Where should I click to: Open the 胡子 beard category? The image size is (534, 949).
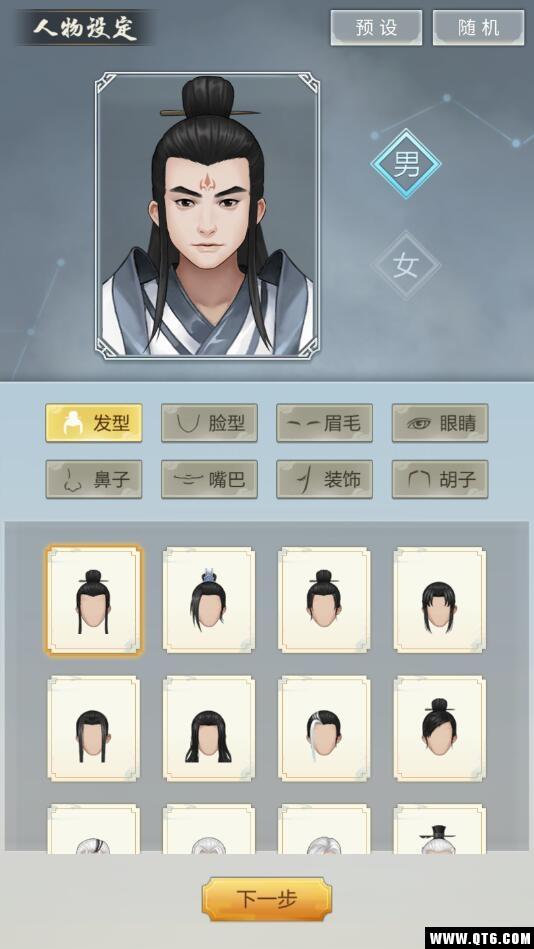click(x=440, y=479)
